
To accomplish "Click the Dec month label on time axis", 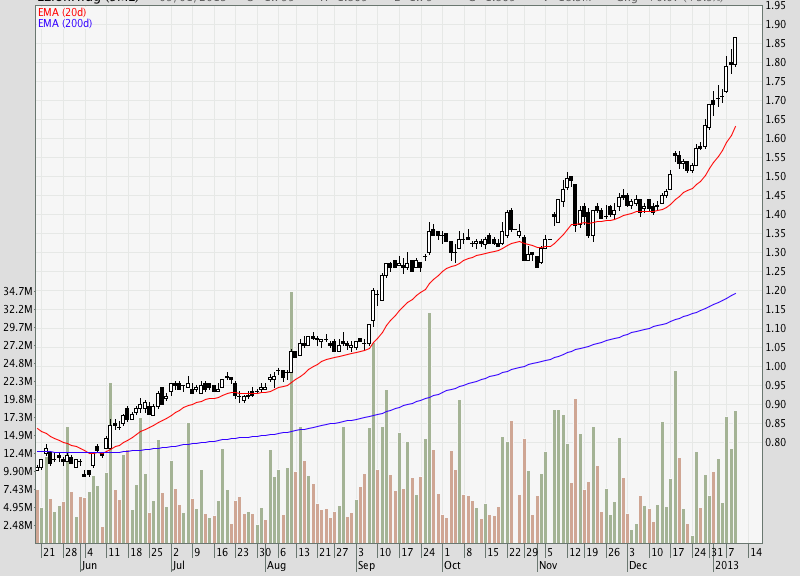I will (x=637, y=565).
